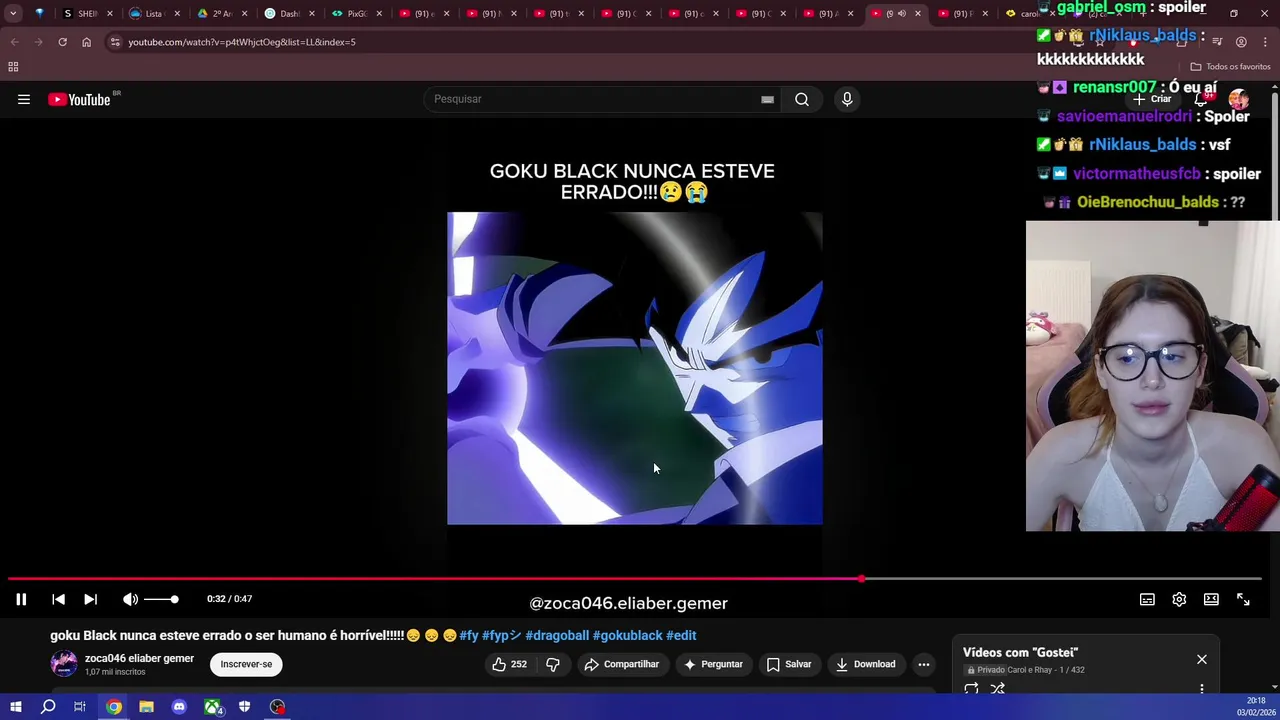Open File Explorer from the taskbar
This screenshot has height=720, width=1280.
coord(146,707)
